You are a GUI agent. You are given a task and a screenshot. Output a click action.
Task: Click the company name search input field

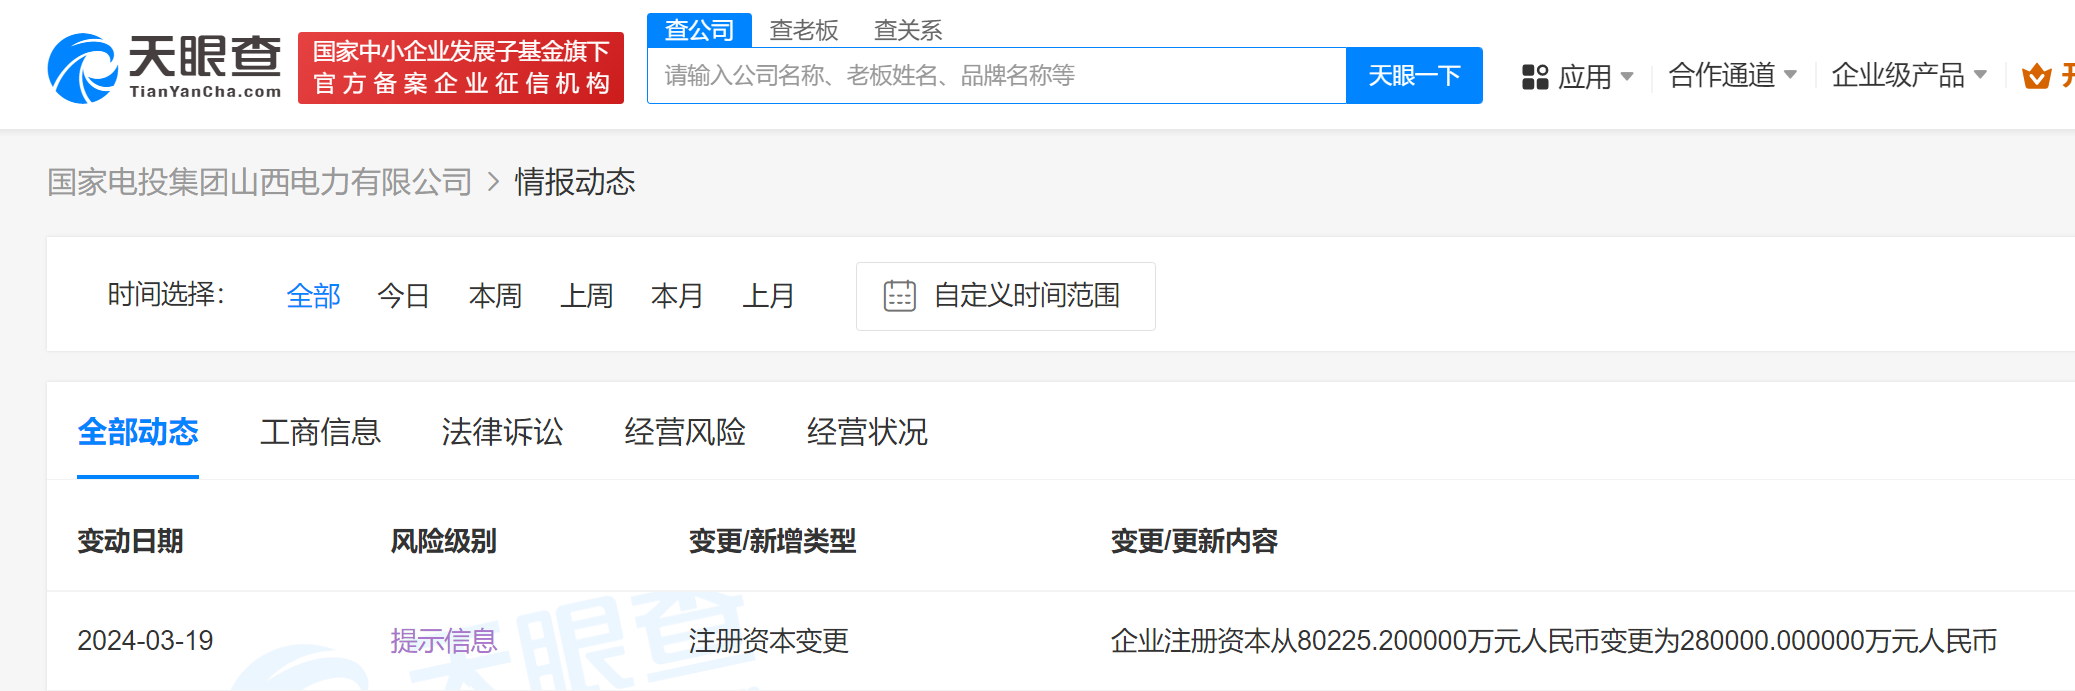pyautogui.click(x=995, y=76)
